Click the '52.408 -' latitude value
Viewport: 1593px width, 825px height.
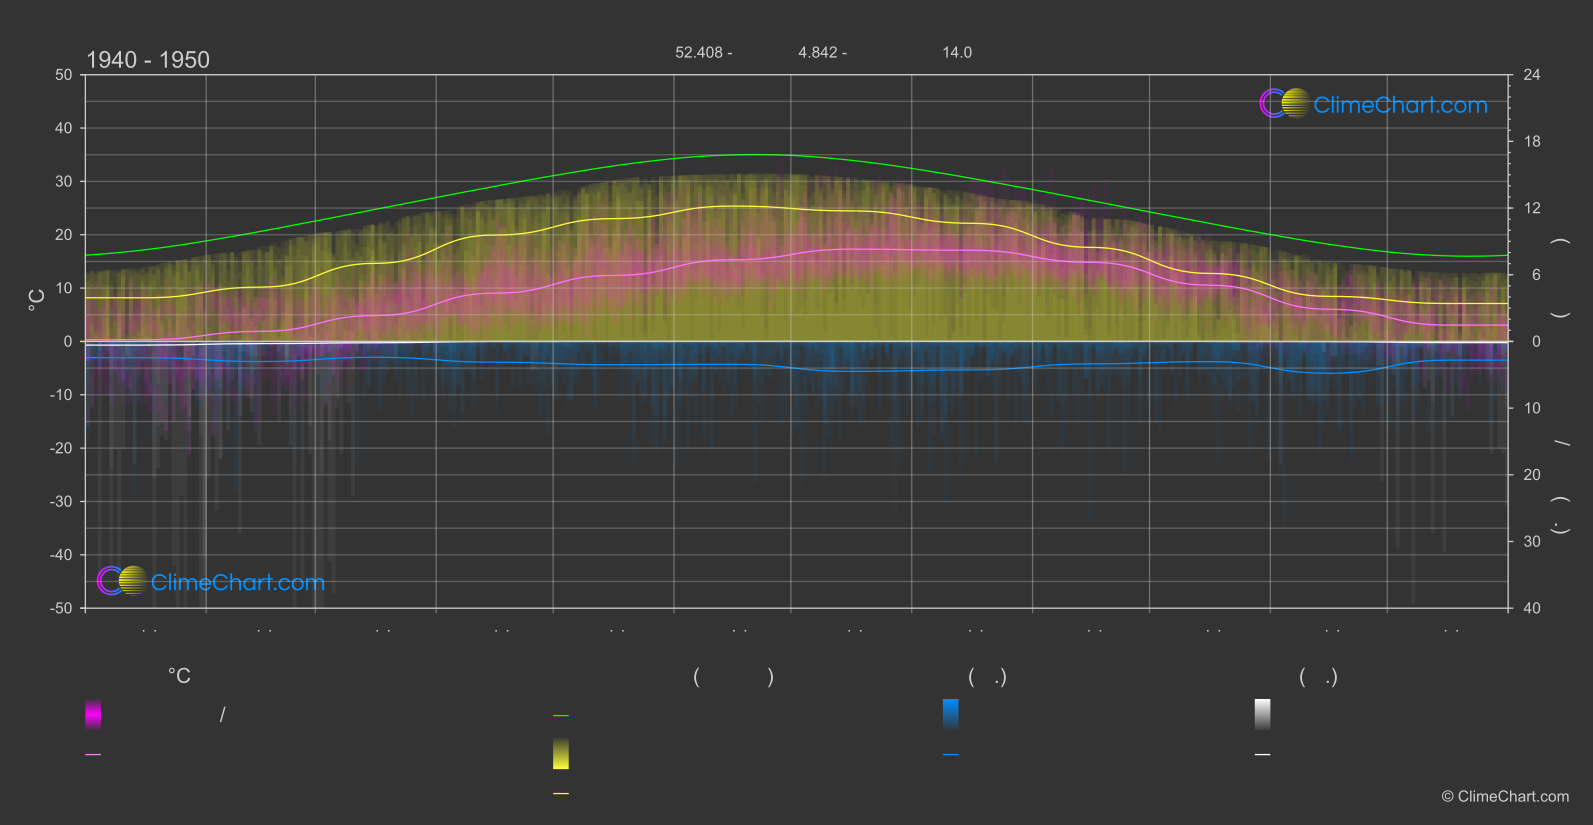click(704, 52)
